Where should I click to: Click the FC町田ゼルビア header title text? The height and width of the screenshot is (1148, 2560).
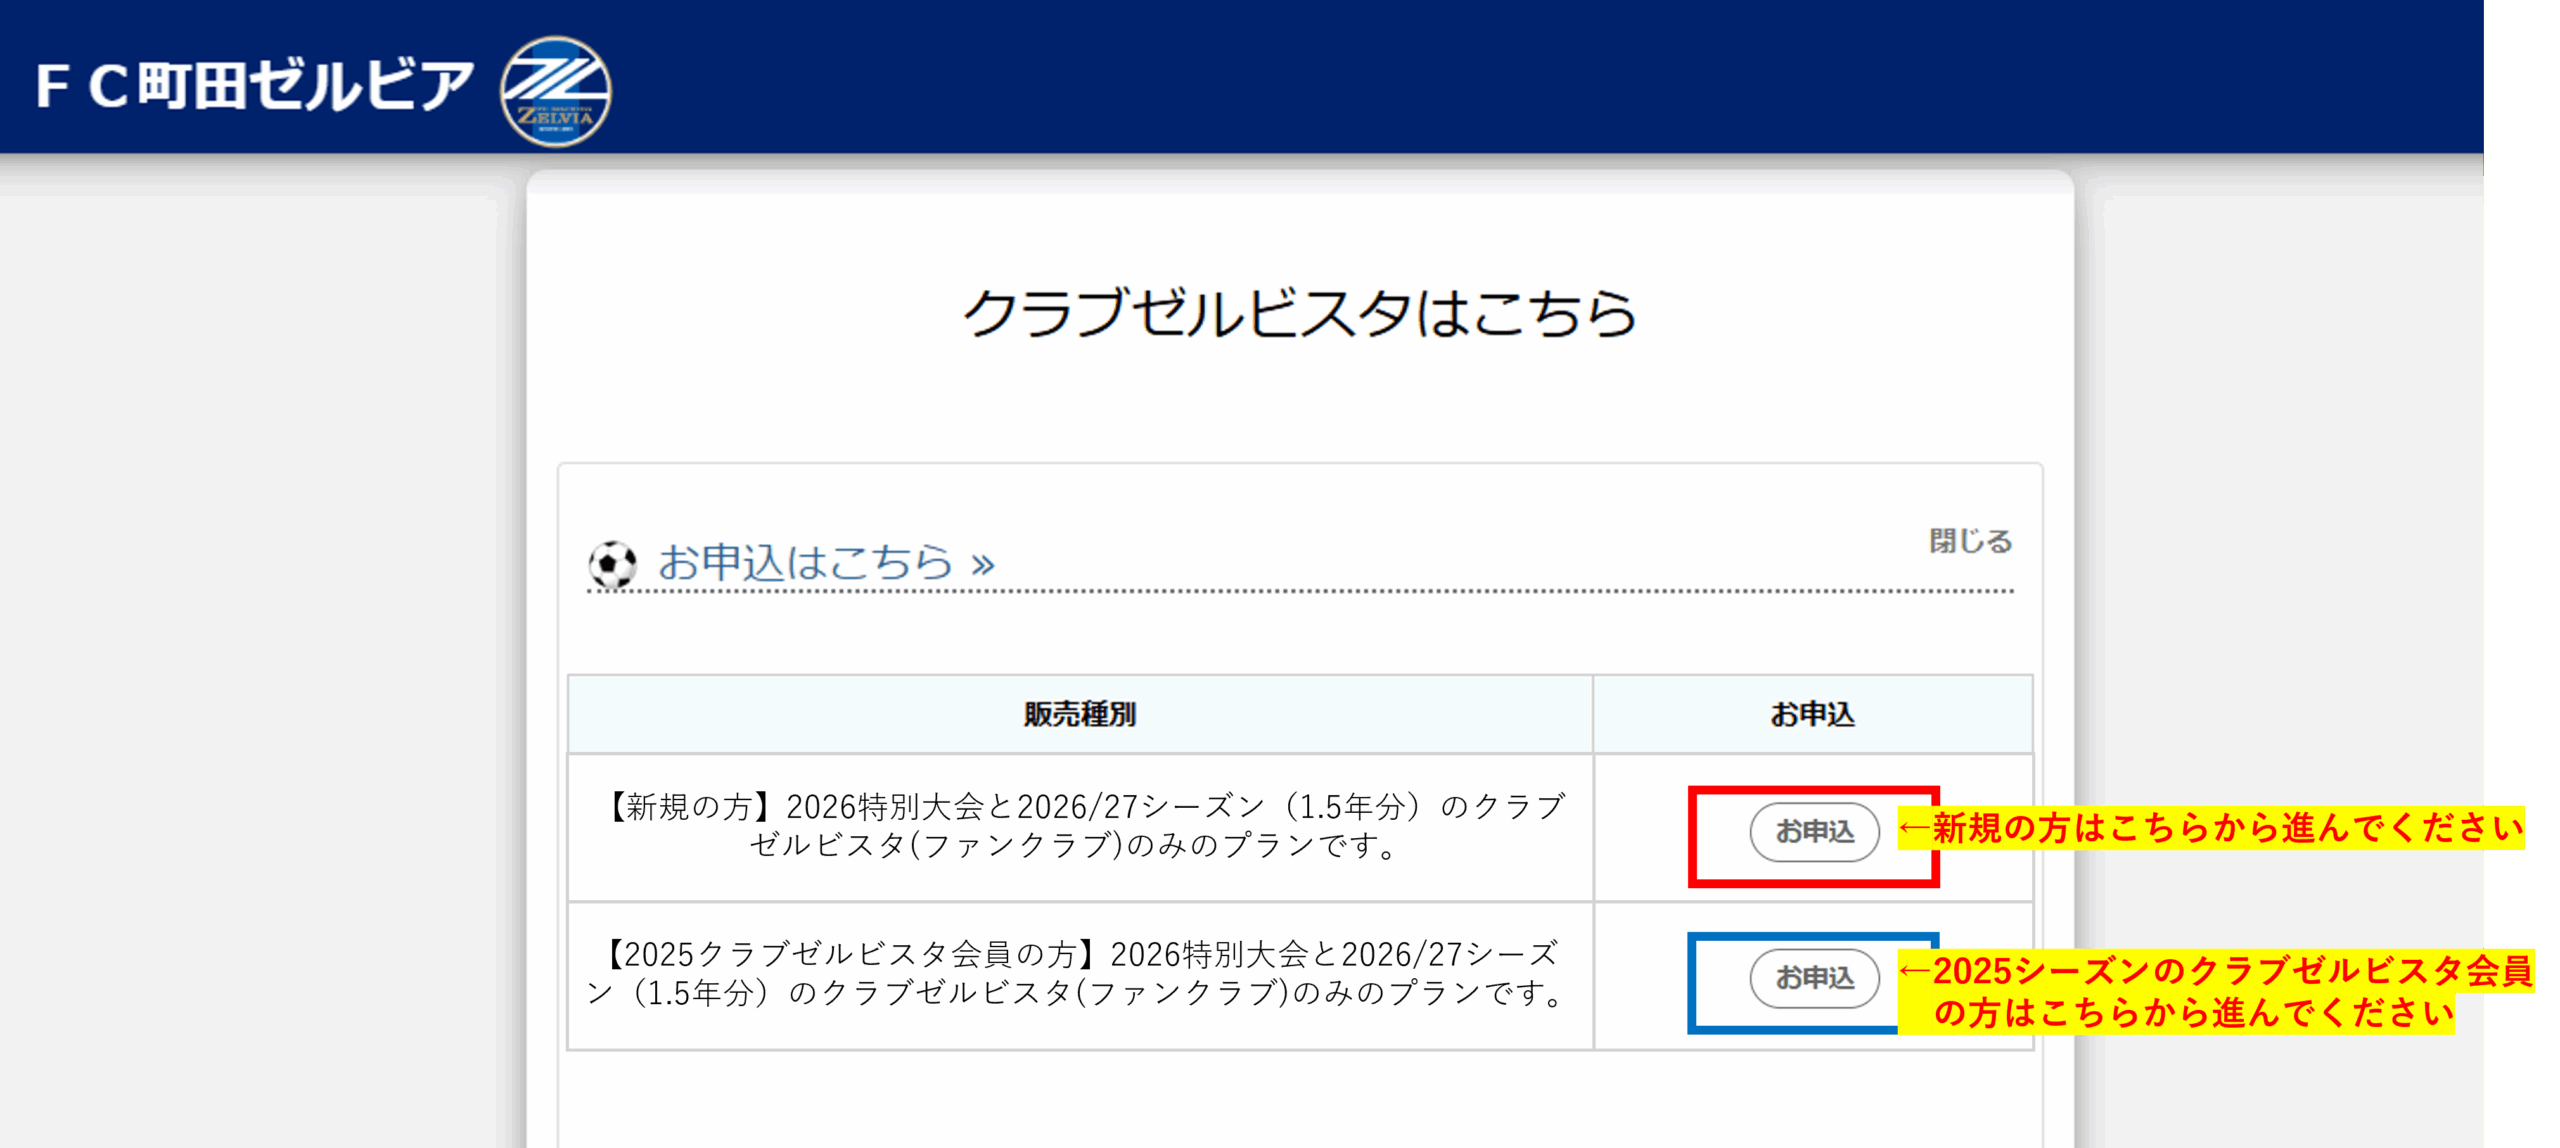pyautogui.click(x=254, y=85)
